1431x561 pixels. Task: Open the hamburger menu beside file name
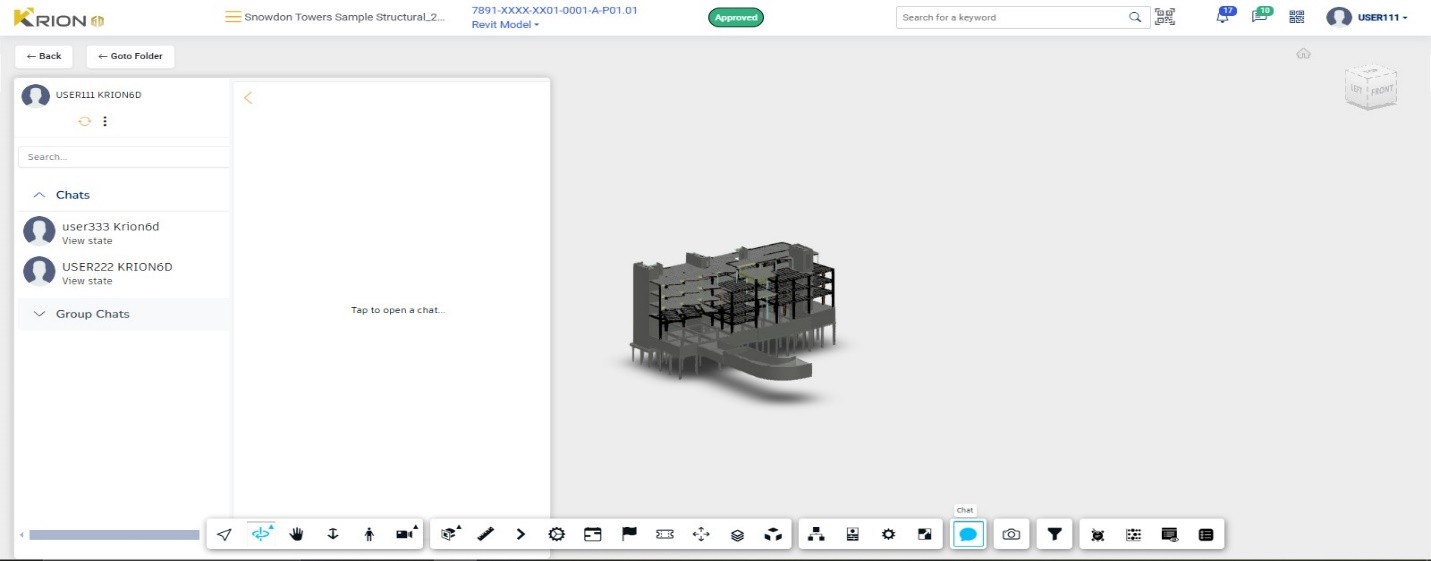pos(233,17)
